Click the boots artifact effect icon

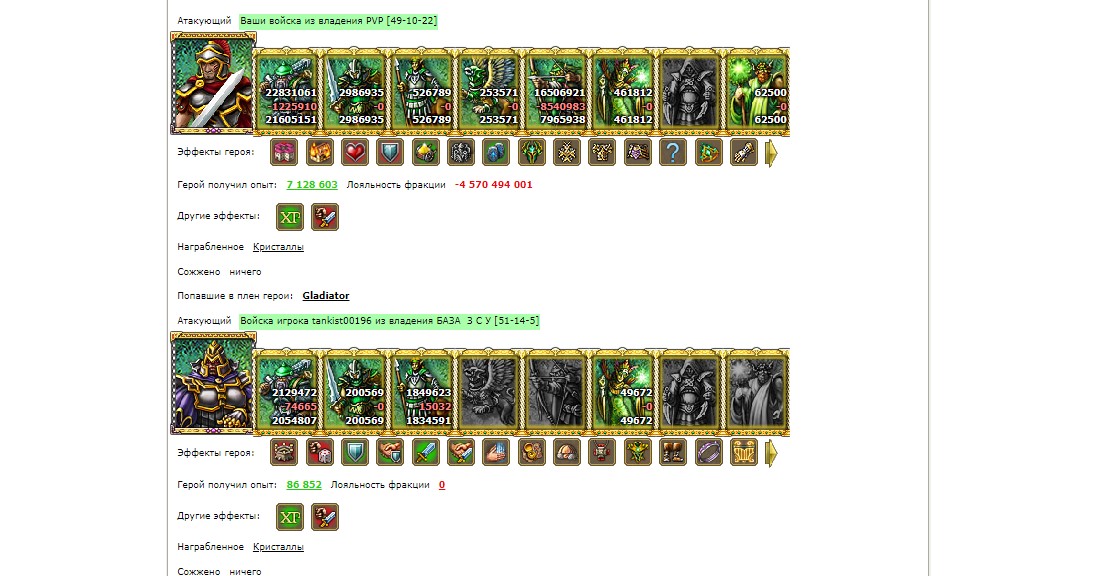point(672,452)
